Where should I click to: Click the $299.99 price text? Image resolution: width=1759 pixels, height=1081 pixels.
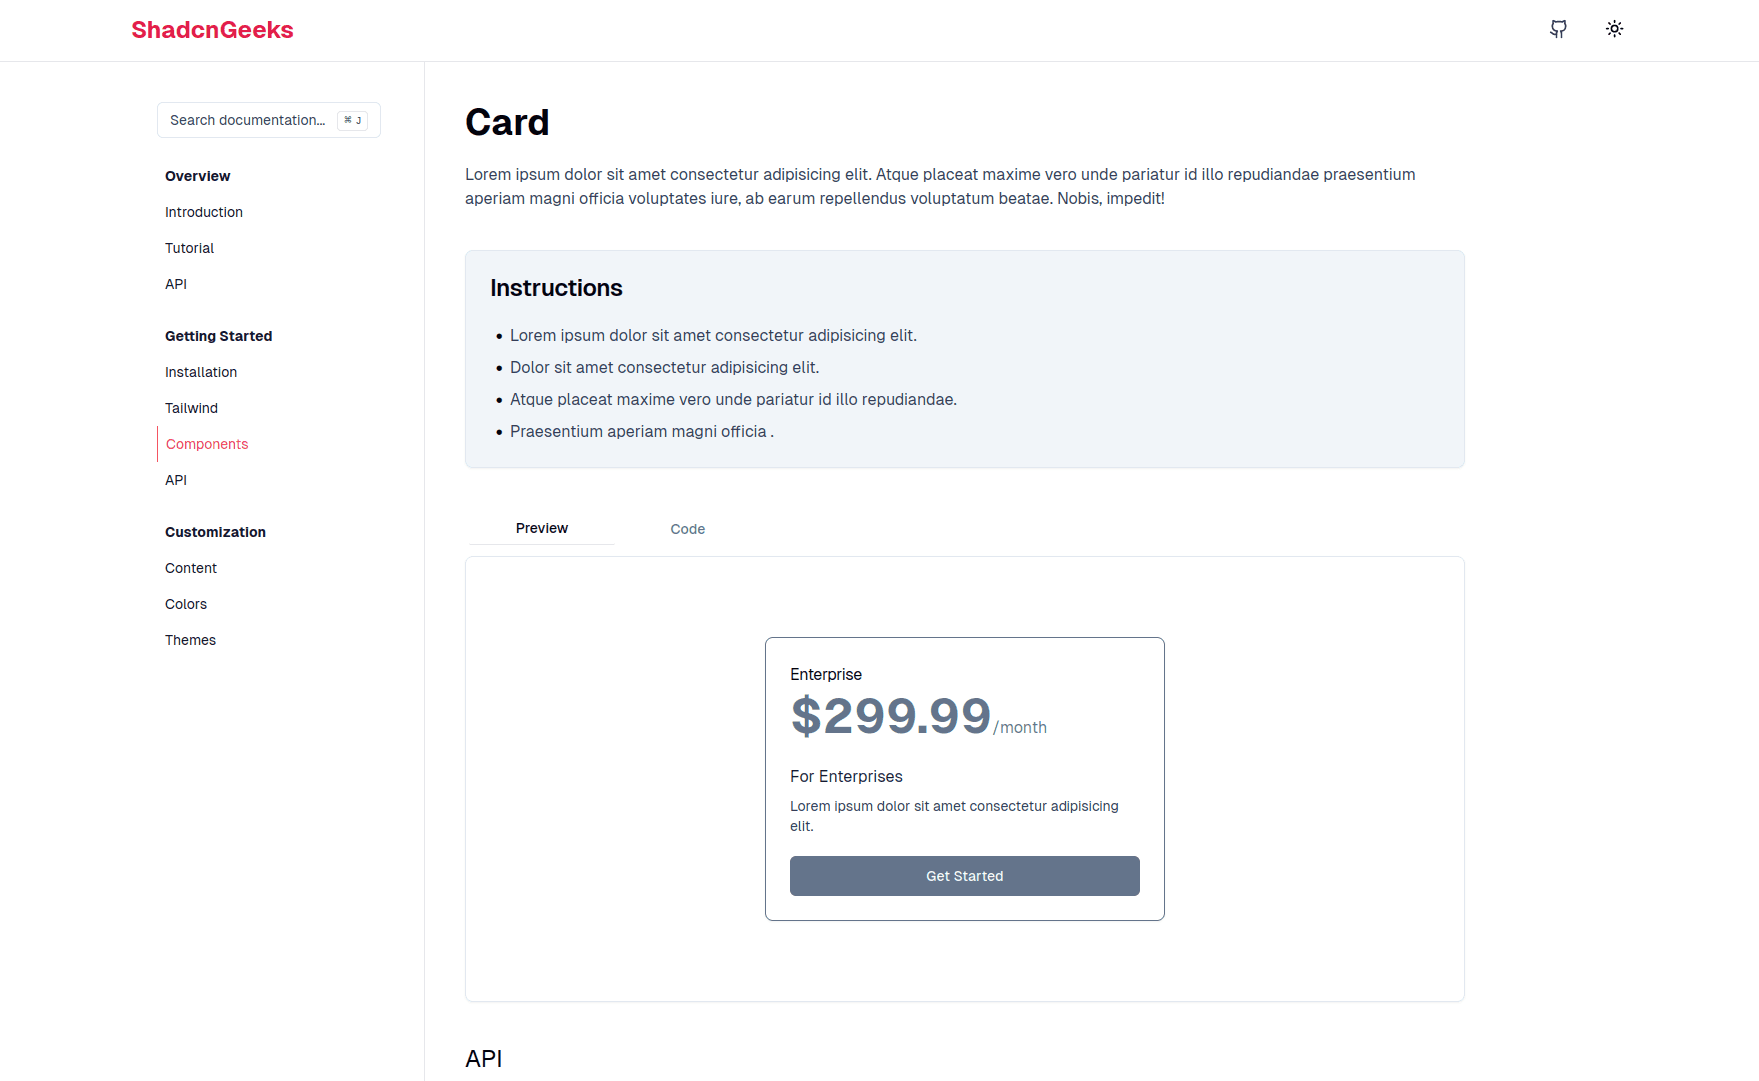coord(891,716)
